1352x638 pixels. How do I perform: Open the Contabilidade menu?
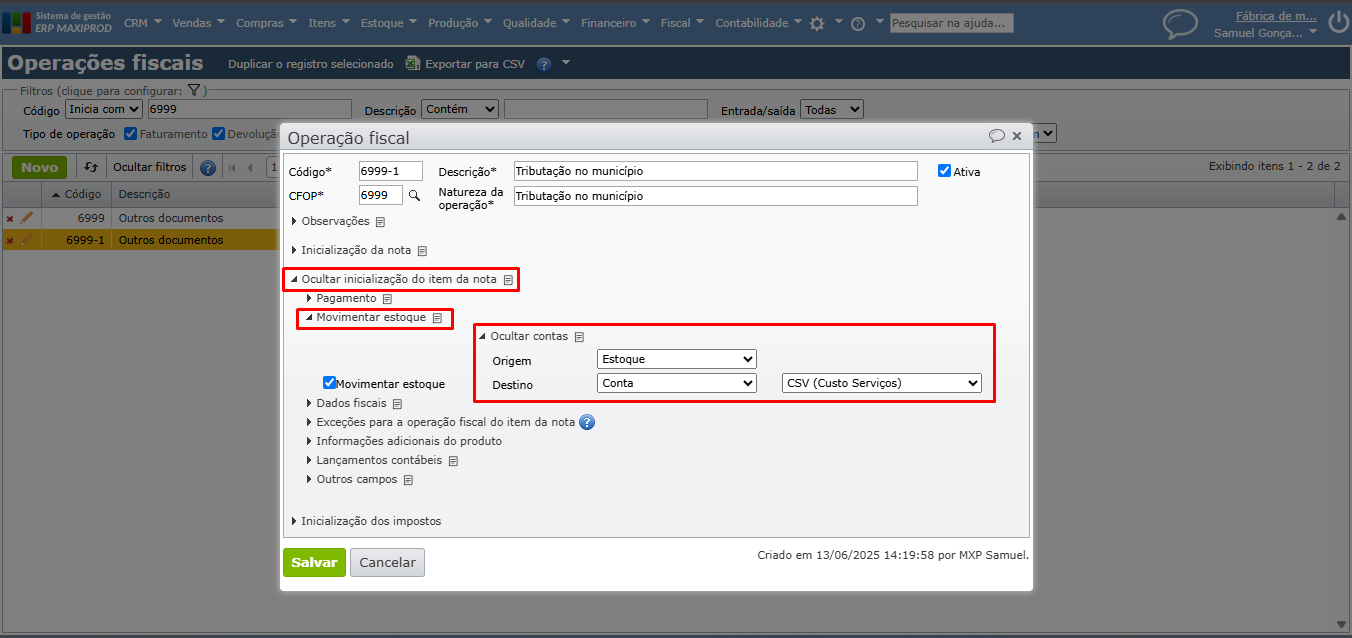click(759, 23)
